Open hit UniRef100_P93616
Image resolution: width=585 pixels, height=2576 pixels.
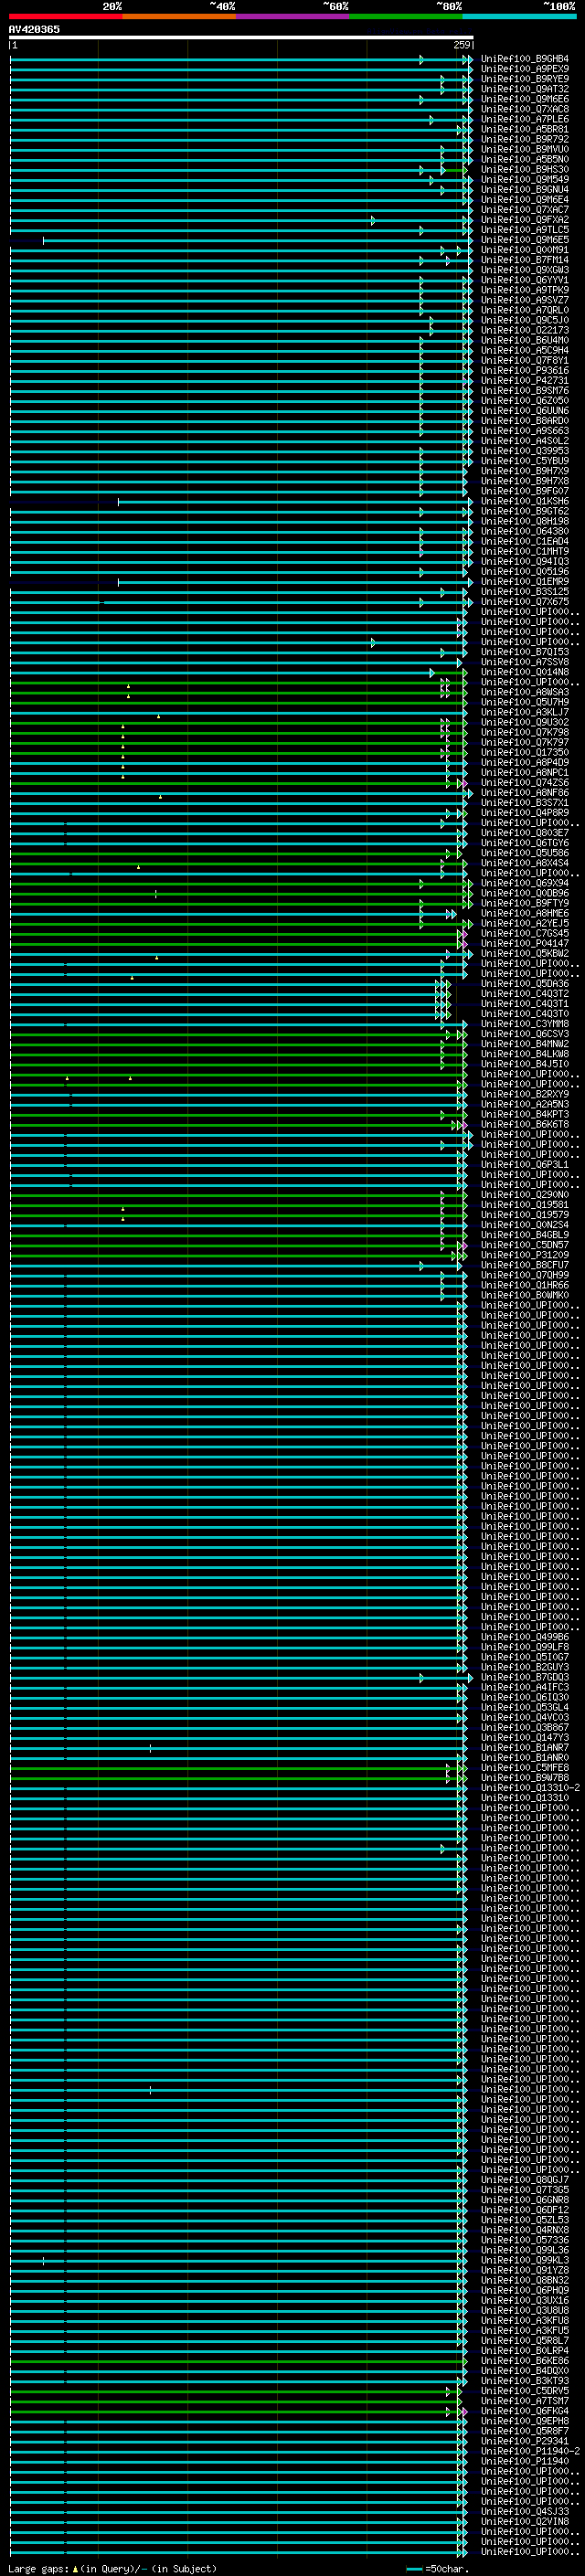(x=525, y=371)
